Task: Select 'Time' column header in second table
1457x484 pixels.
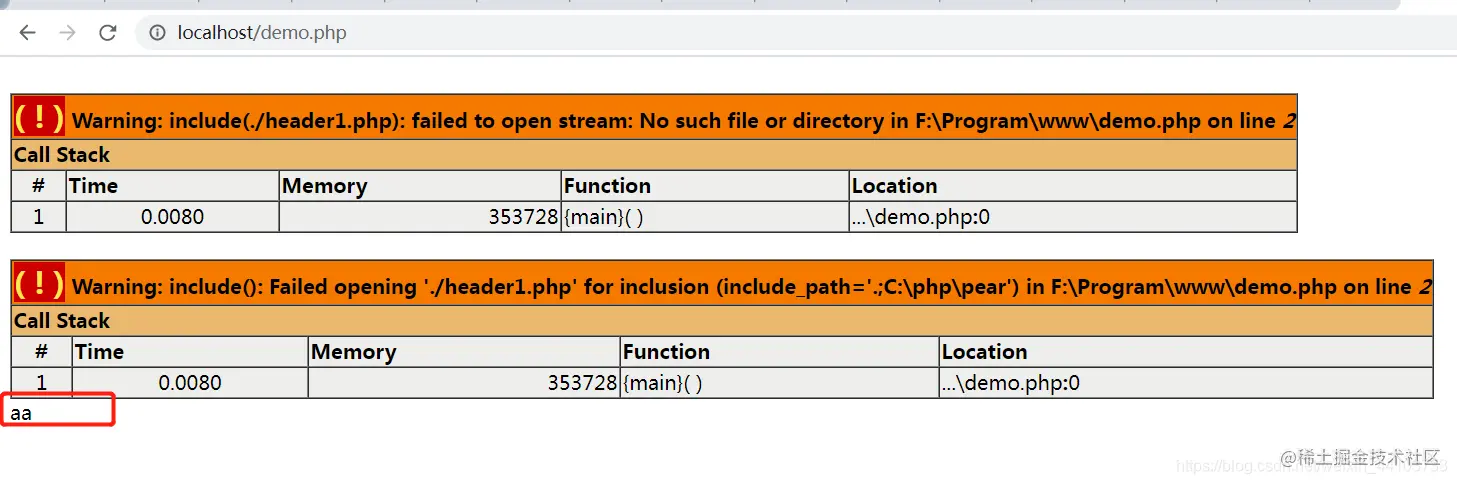Action: [x=100, y=352]
